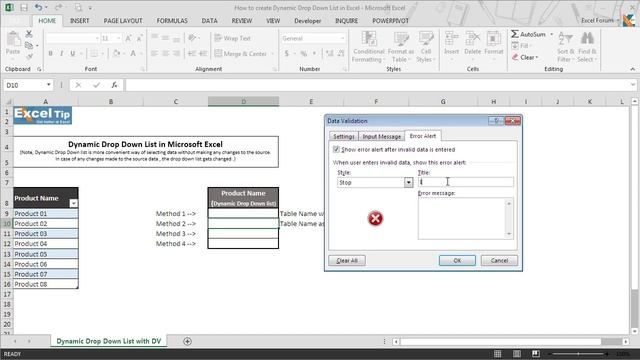This screenshot has height=360, width=640.
Task: Click the AutoSum sigma icon
Action: [x=515, y=34]
